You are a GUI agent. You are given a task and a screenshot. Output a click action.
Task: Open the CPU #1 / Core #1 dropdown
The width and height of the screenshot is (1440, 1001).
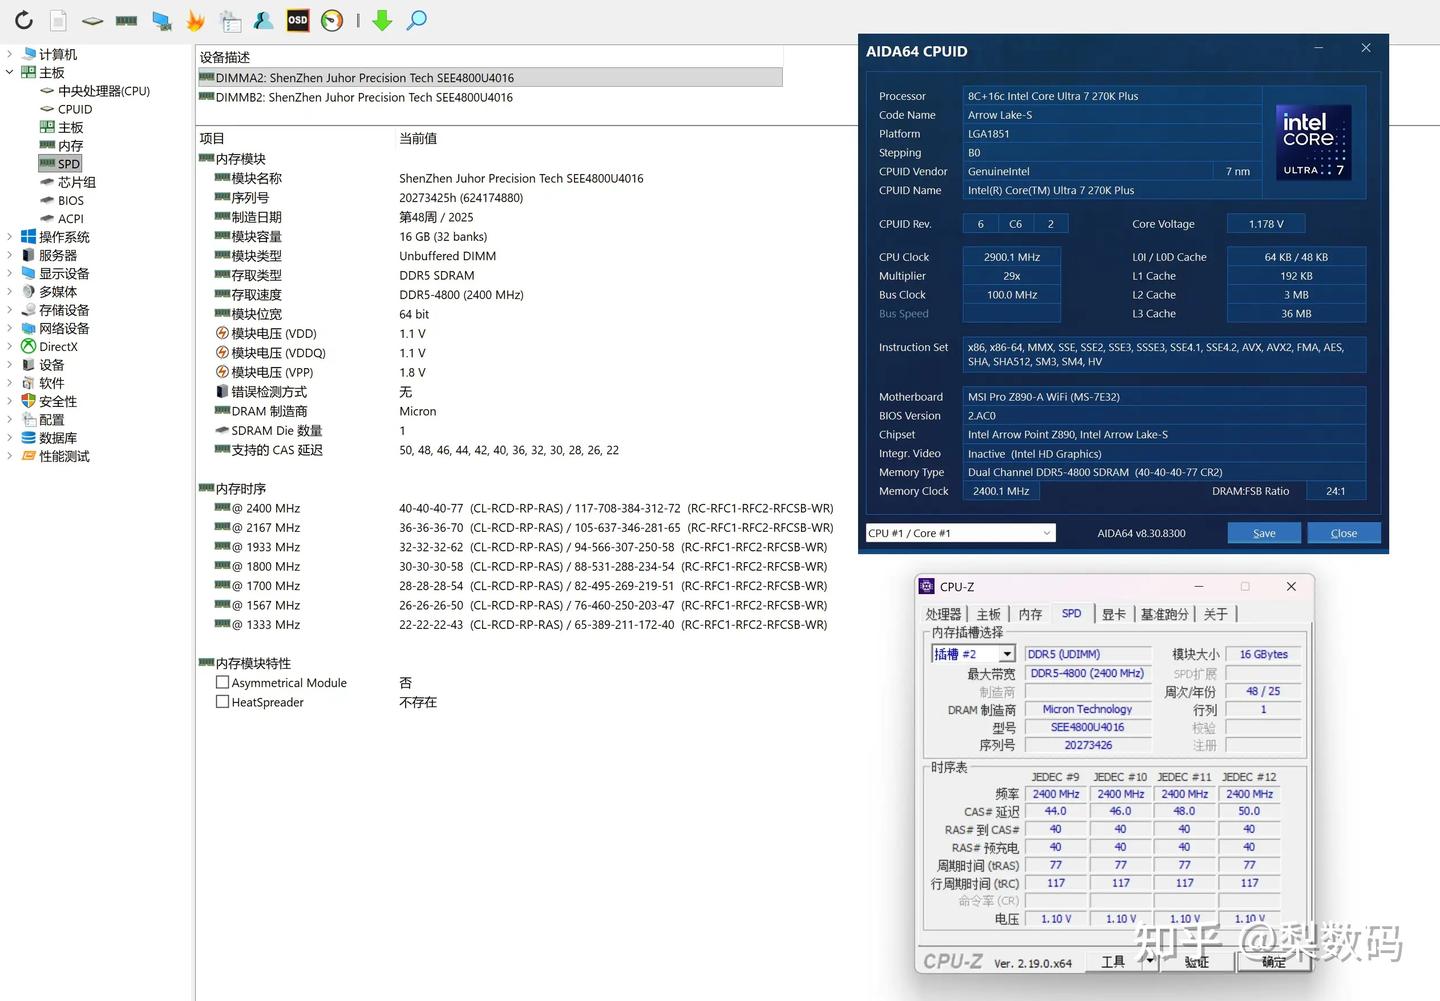[960, 533]
